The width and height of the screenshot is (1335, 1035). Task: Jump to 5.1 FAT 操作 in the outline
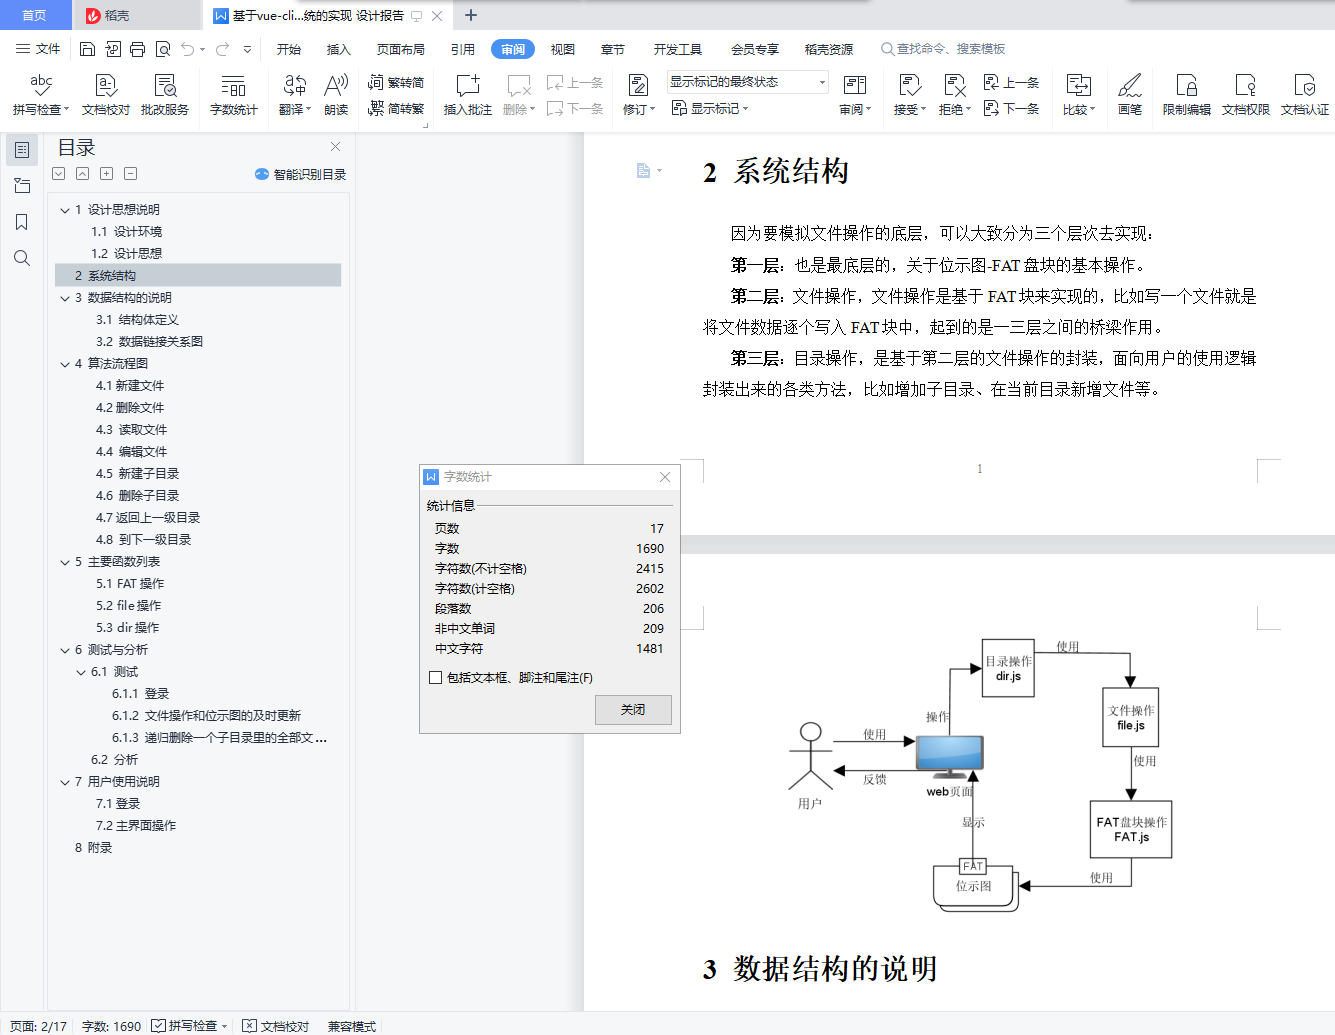130,584
